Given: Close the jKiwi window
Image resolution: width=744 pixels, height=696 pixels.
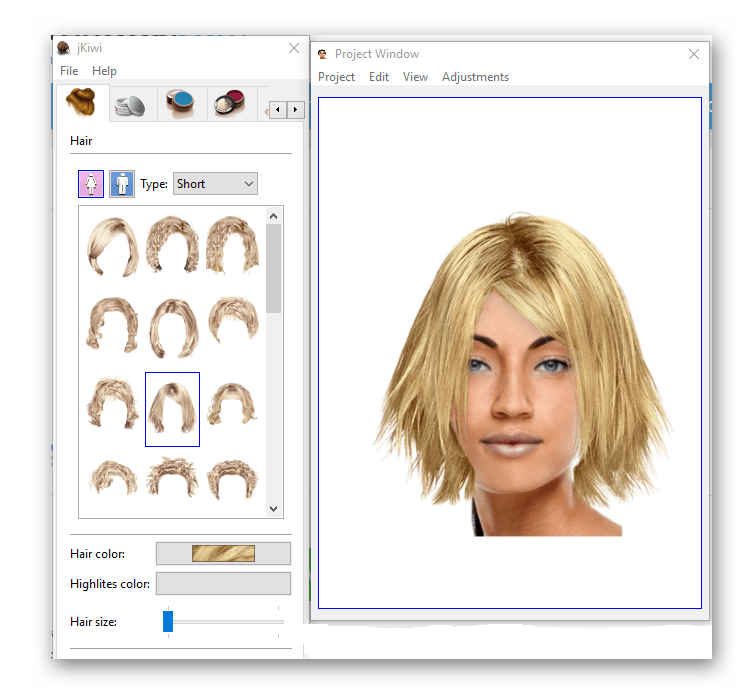Looking at the screenshot, I should tap(294, 48).
